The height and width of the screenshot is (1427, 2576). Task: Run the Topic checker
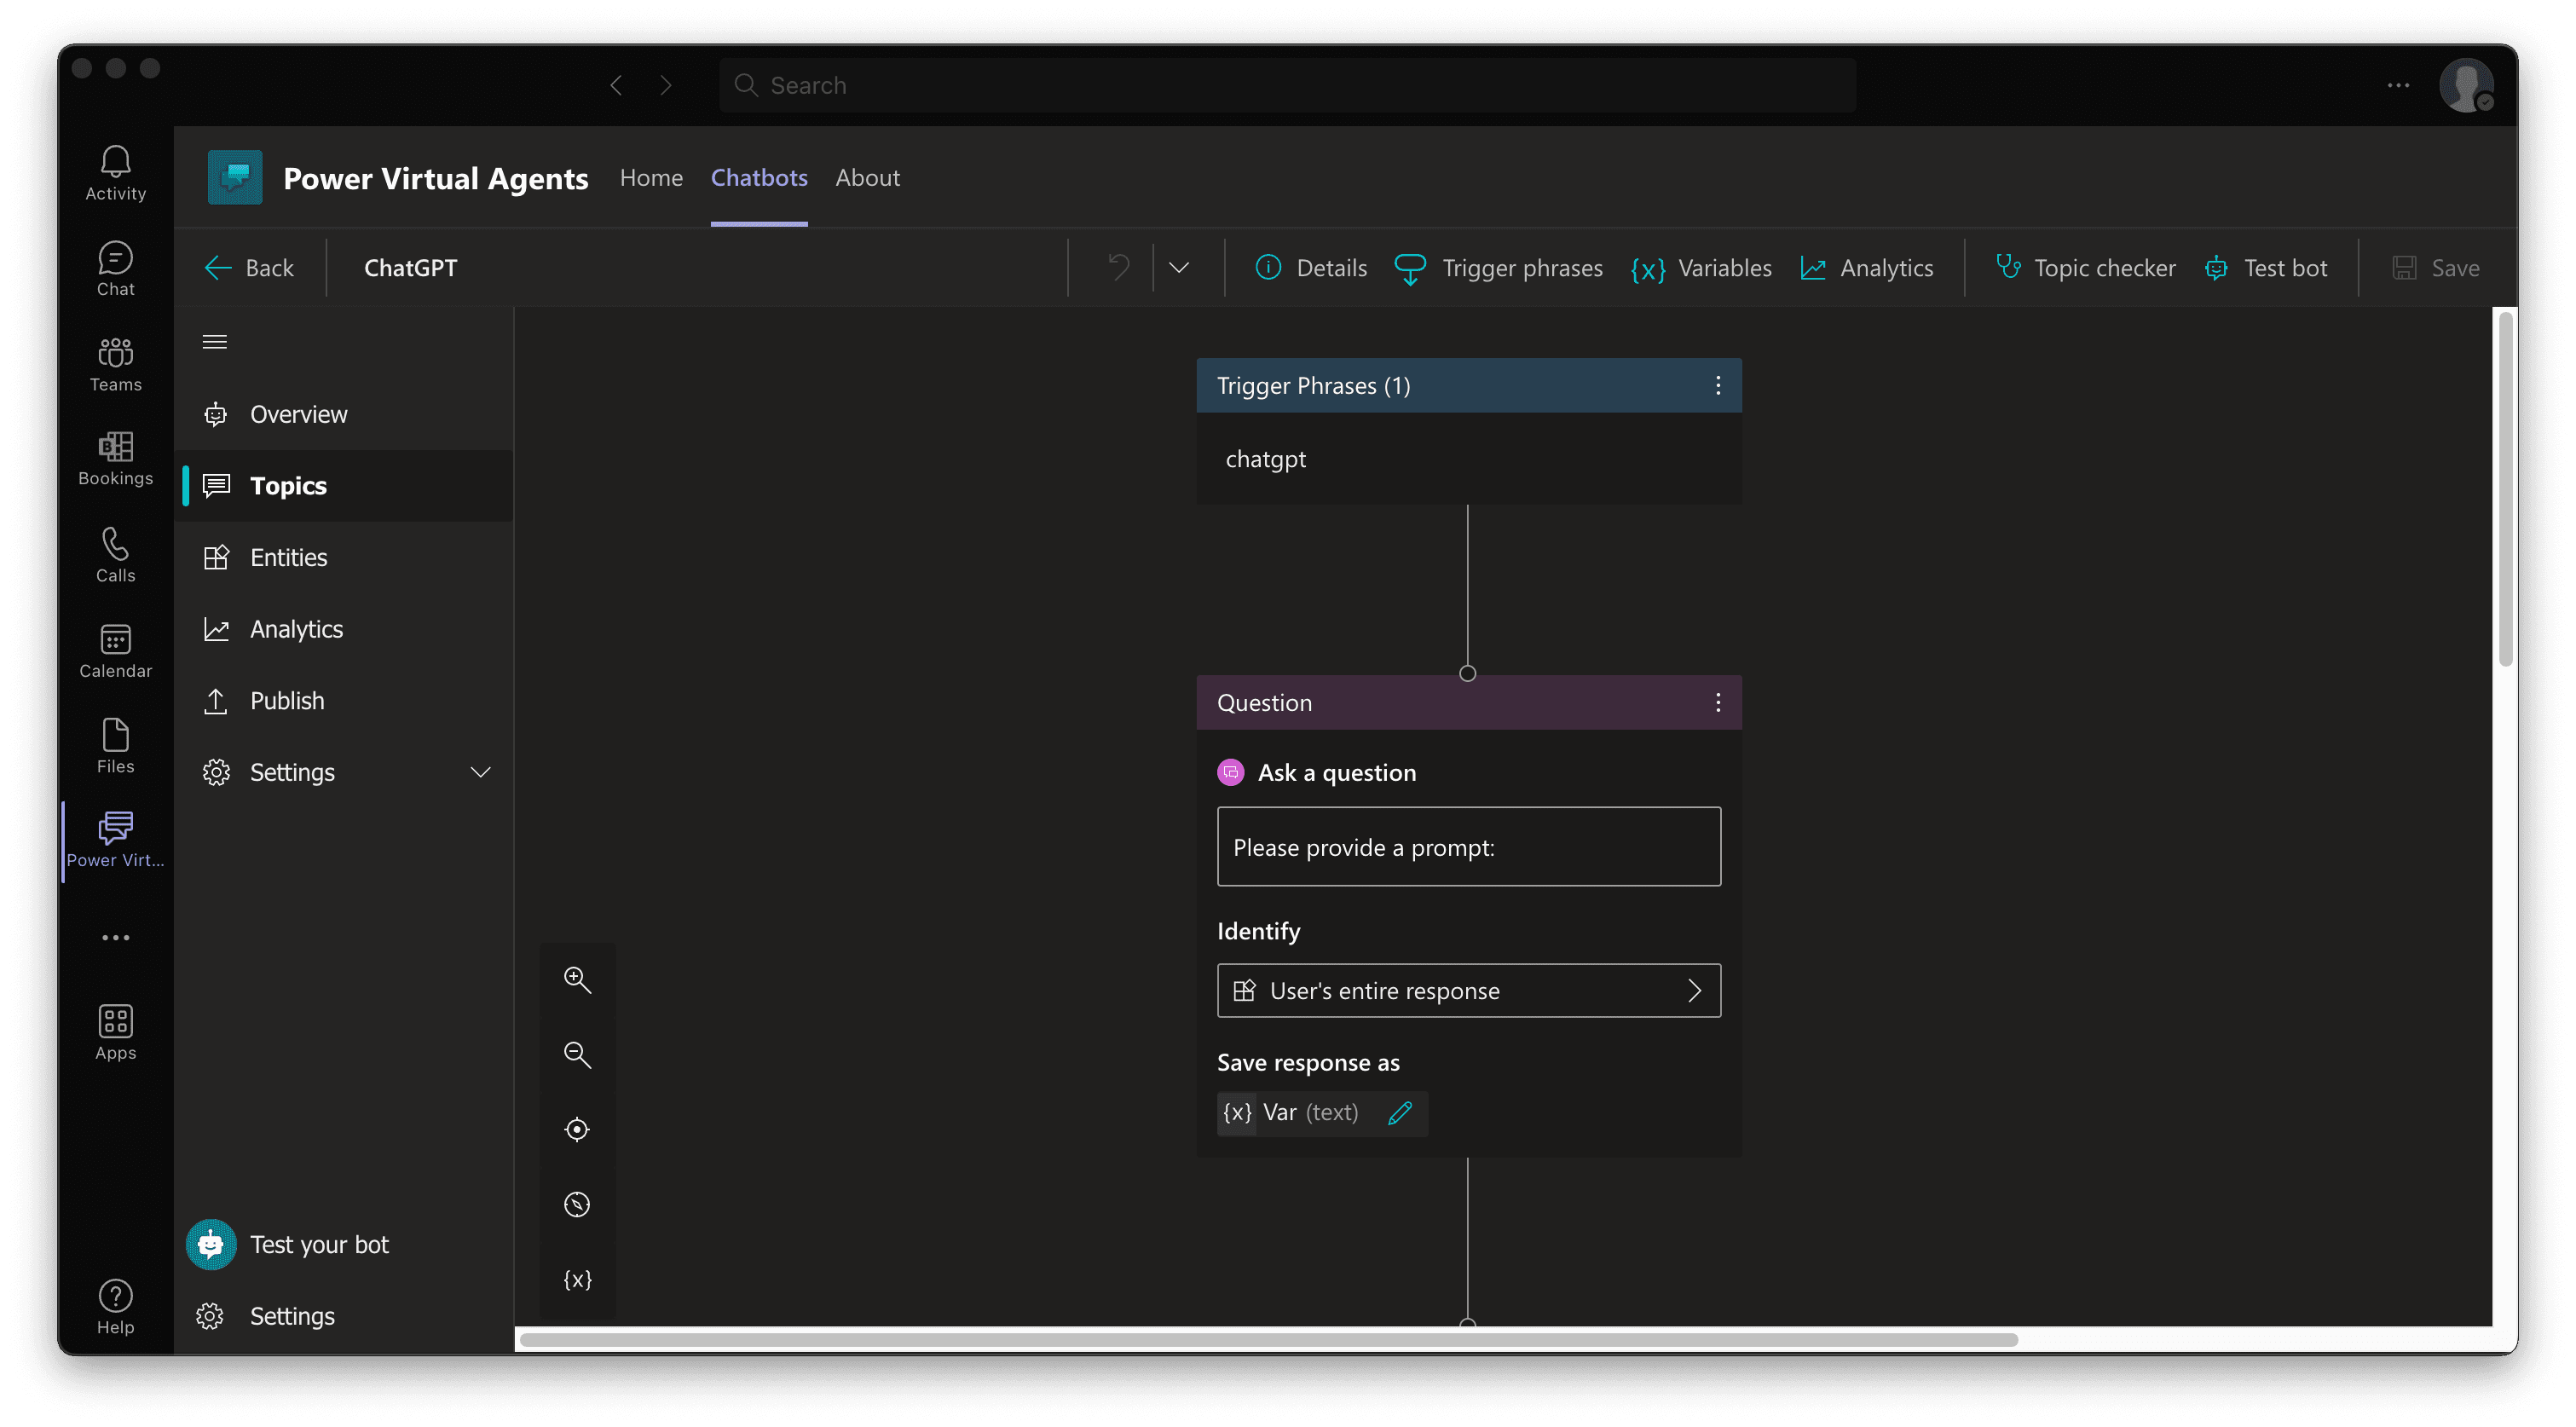click(x=2085, y=267)
